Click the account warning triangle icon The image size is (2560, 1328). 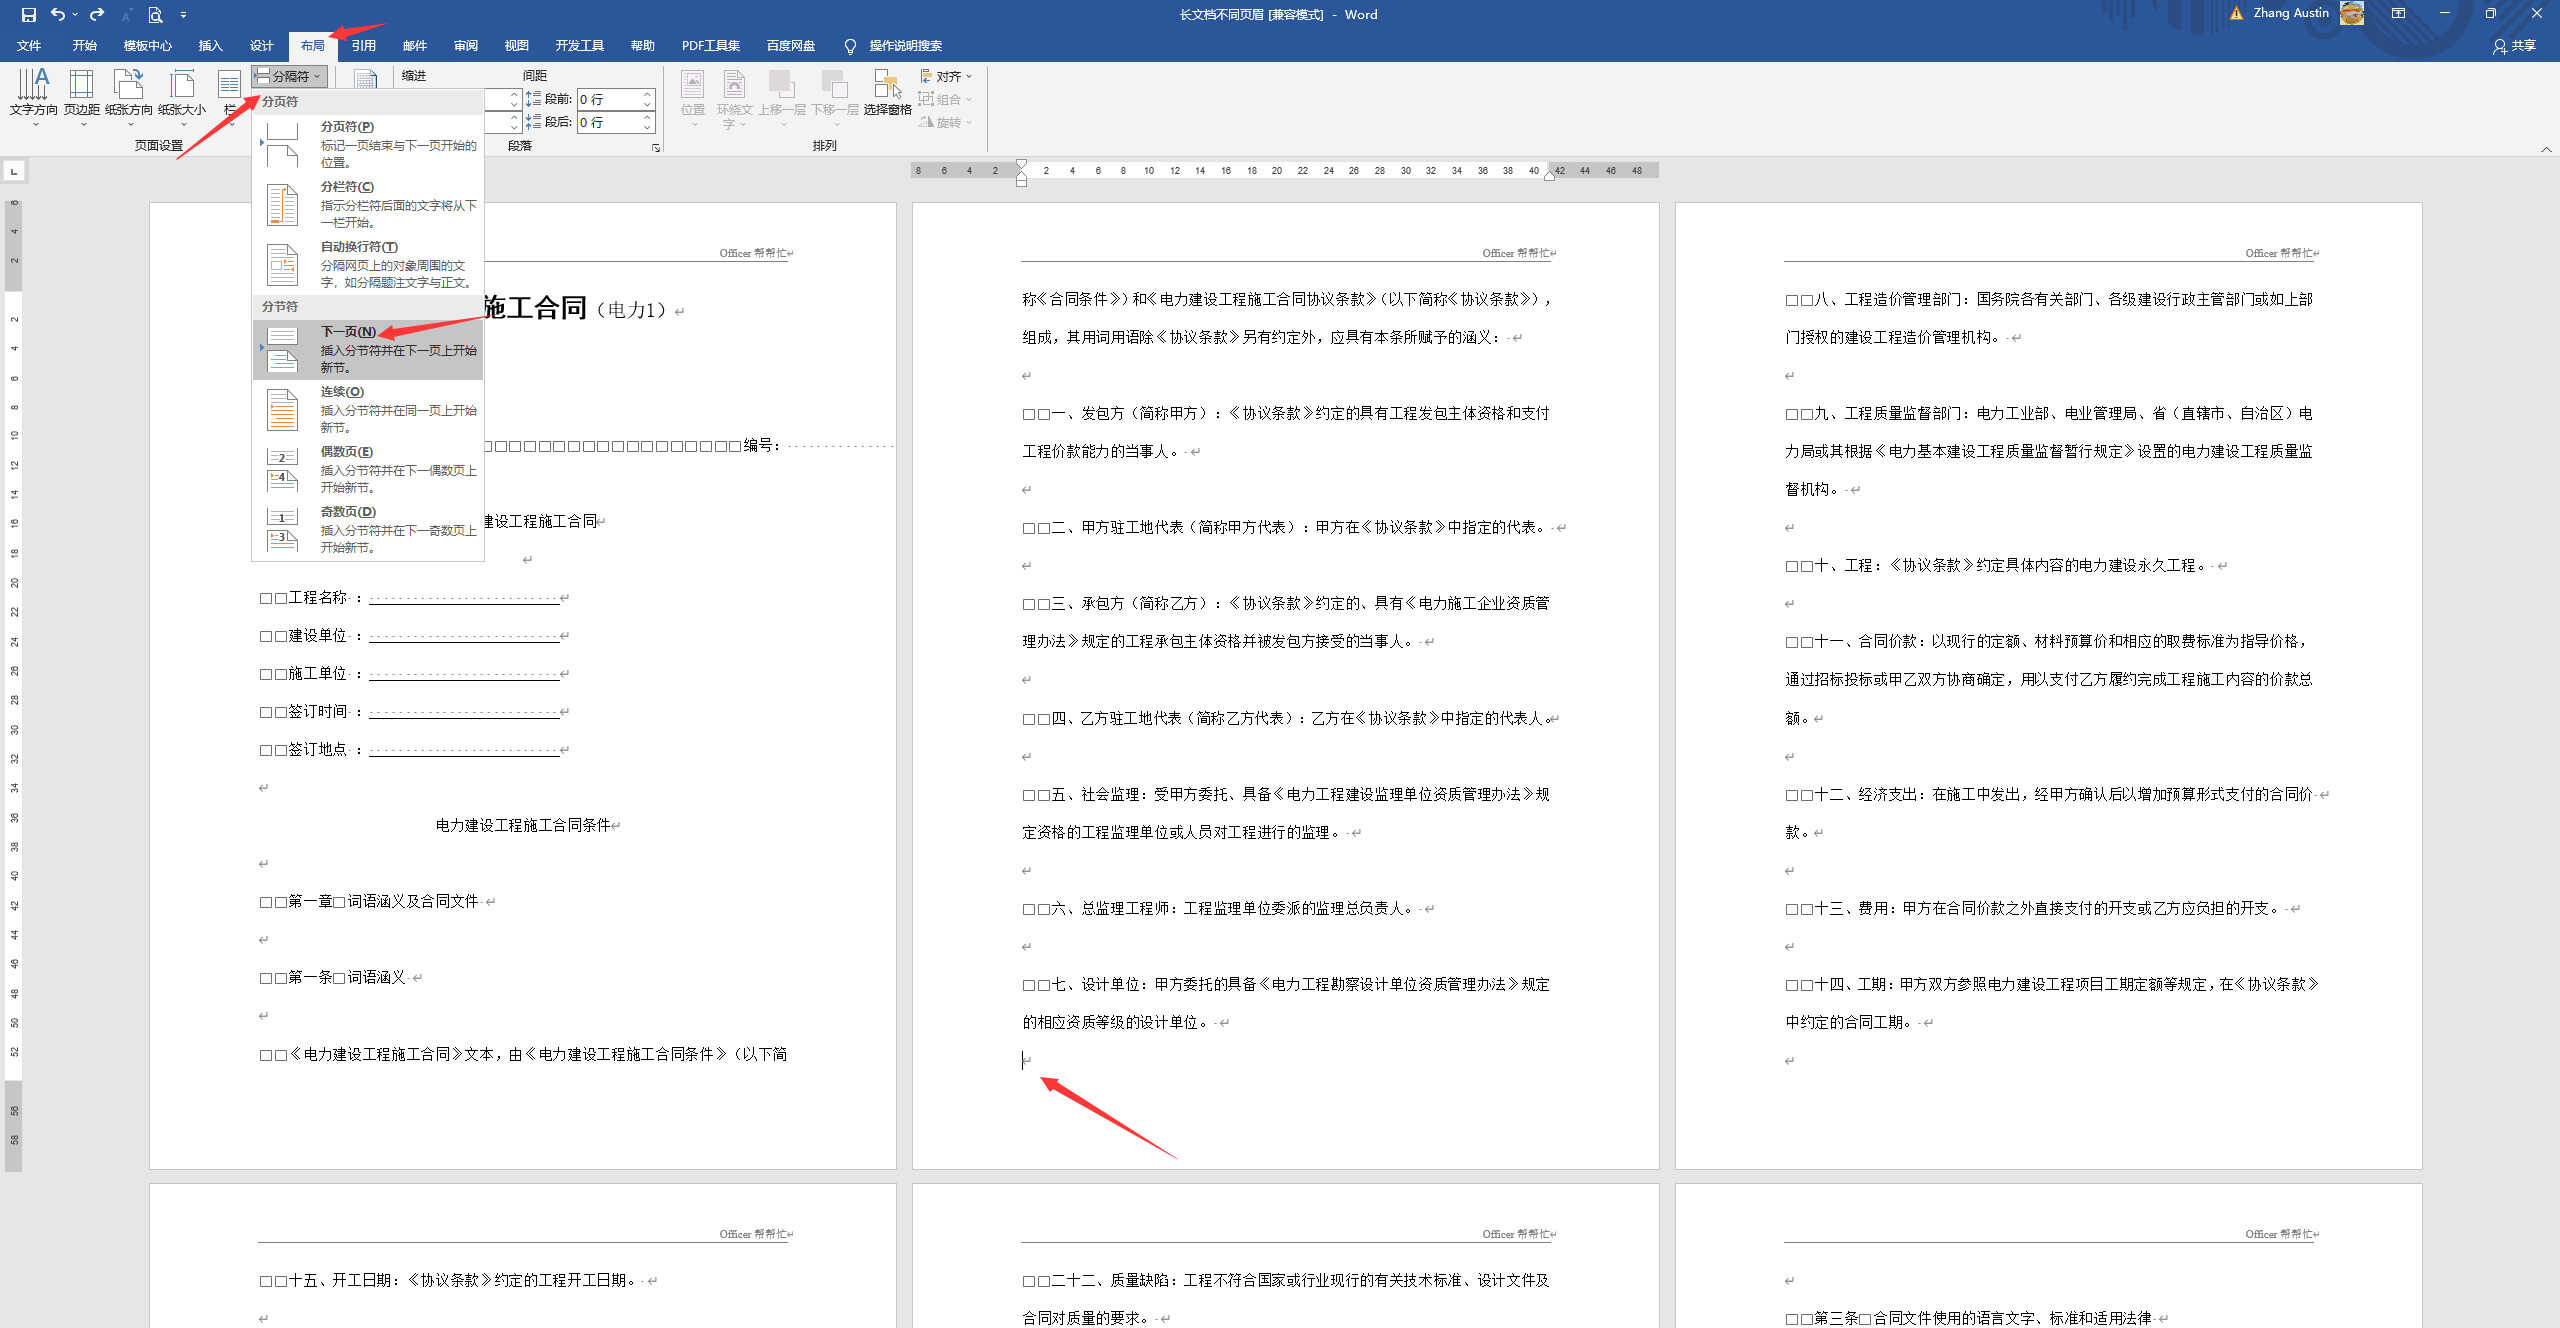pyautogui.click(x=2236, y=13)
